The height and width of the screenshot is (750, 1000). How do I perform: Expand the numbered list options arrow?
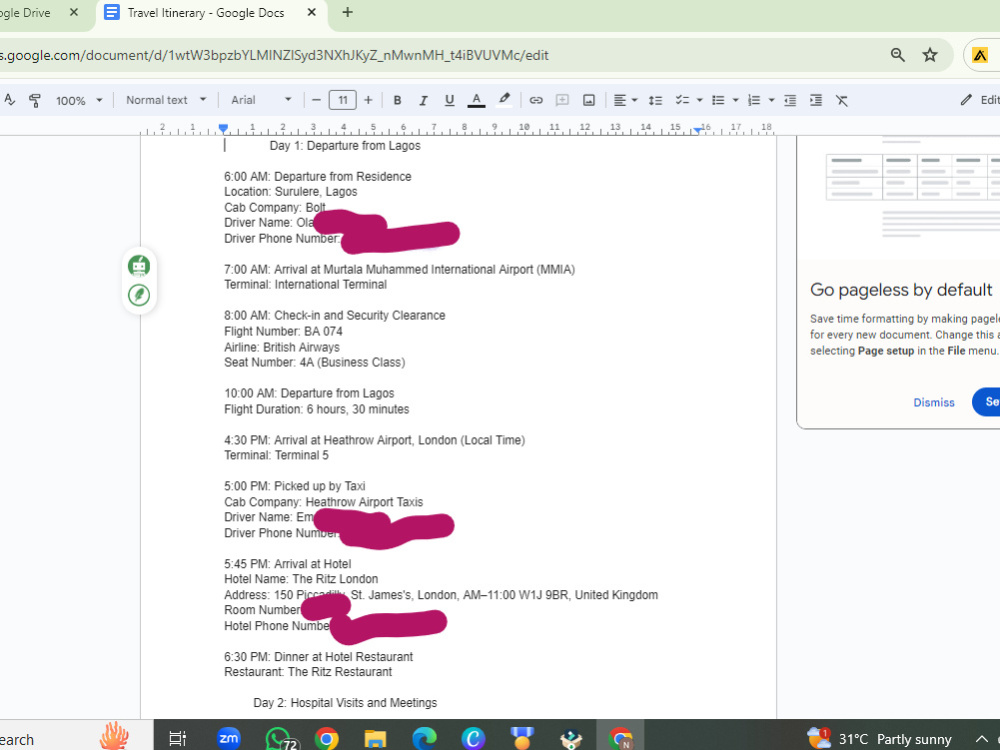click(771, 100)
